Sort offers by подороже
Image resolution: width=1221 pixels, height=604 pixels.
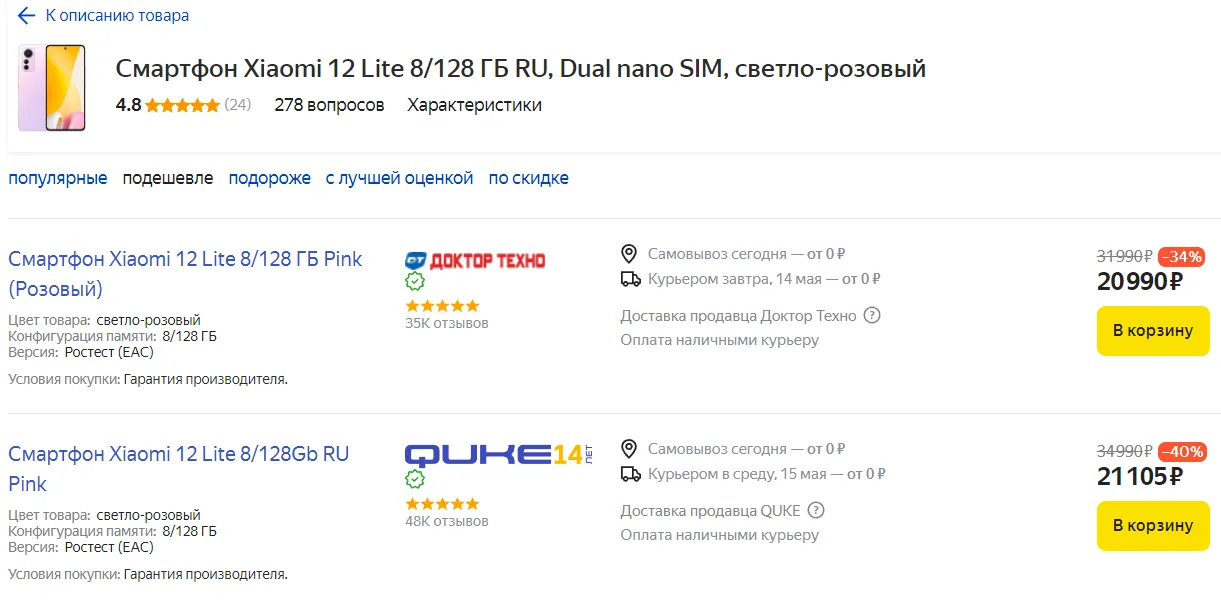[x=269, y=178]
